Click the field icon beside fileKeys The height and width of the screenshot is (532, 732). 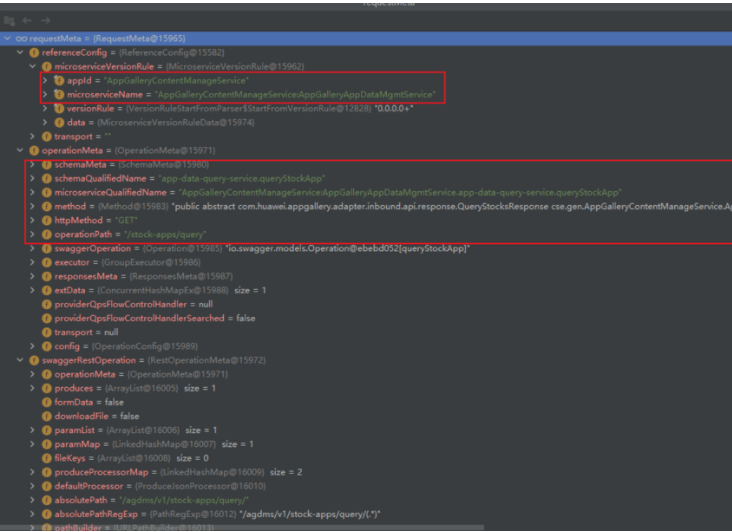[x=47, y=458]
